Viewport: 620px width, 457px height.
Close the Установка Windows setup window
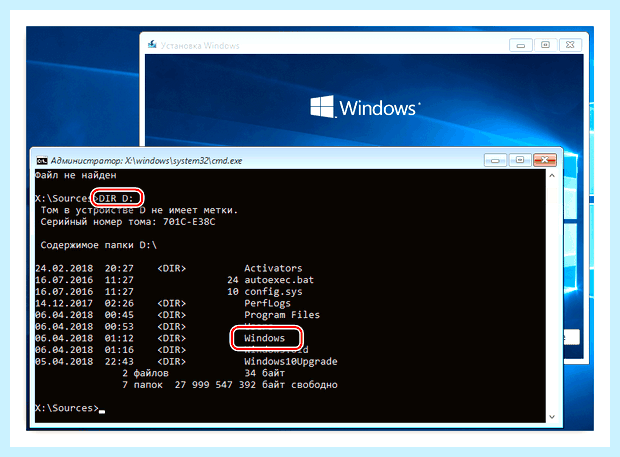point(570,45)
